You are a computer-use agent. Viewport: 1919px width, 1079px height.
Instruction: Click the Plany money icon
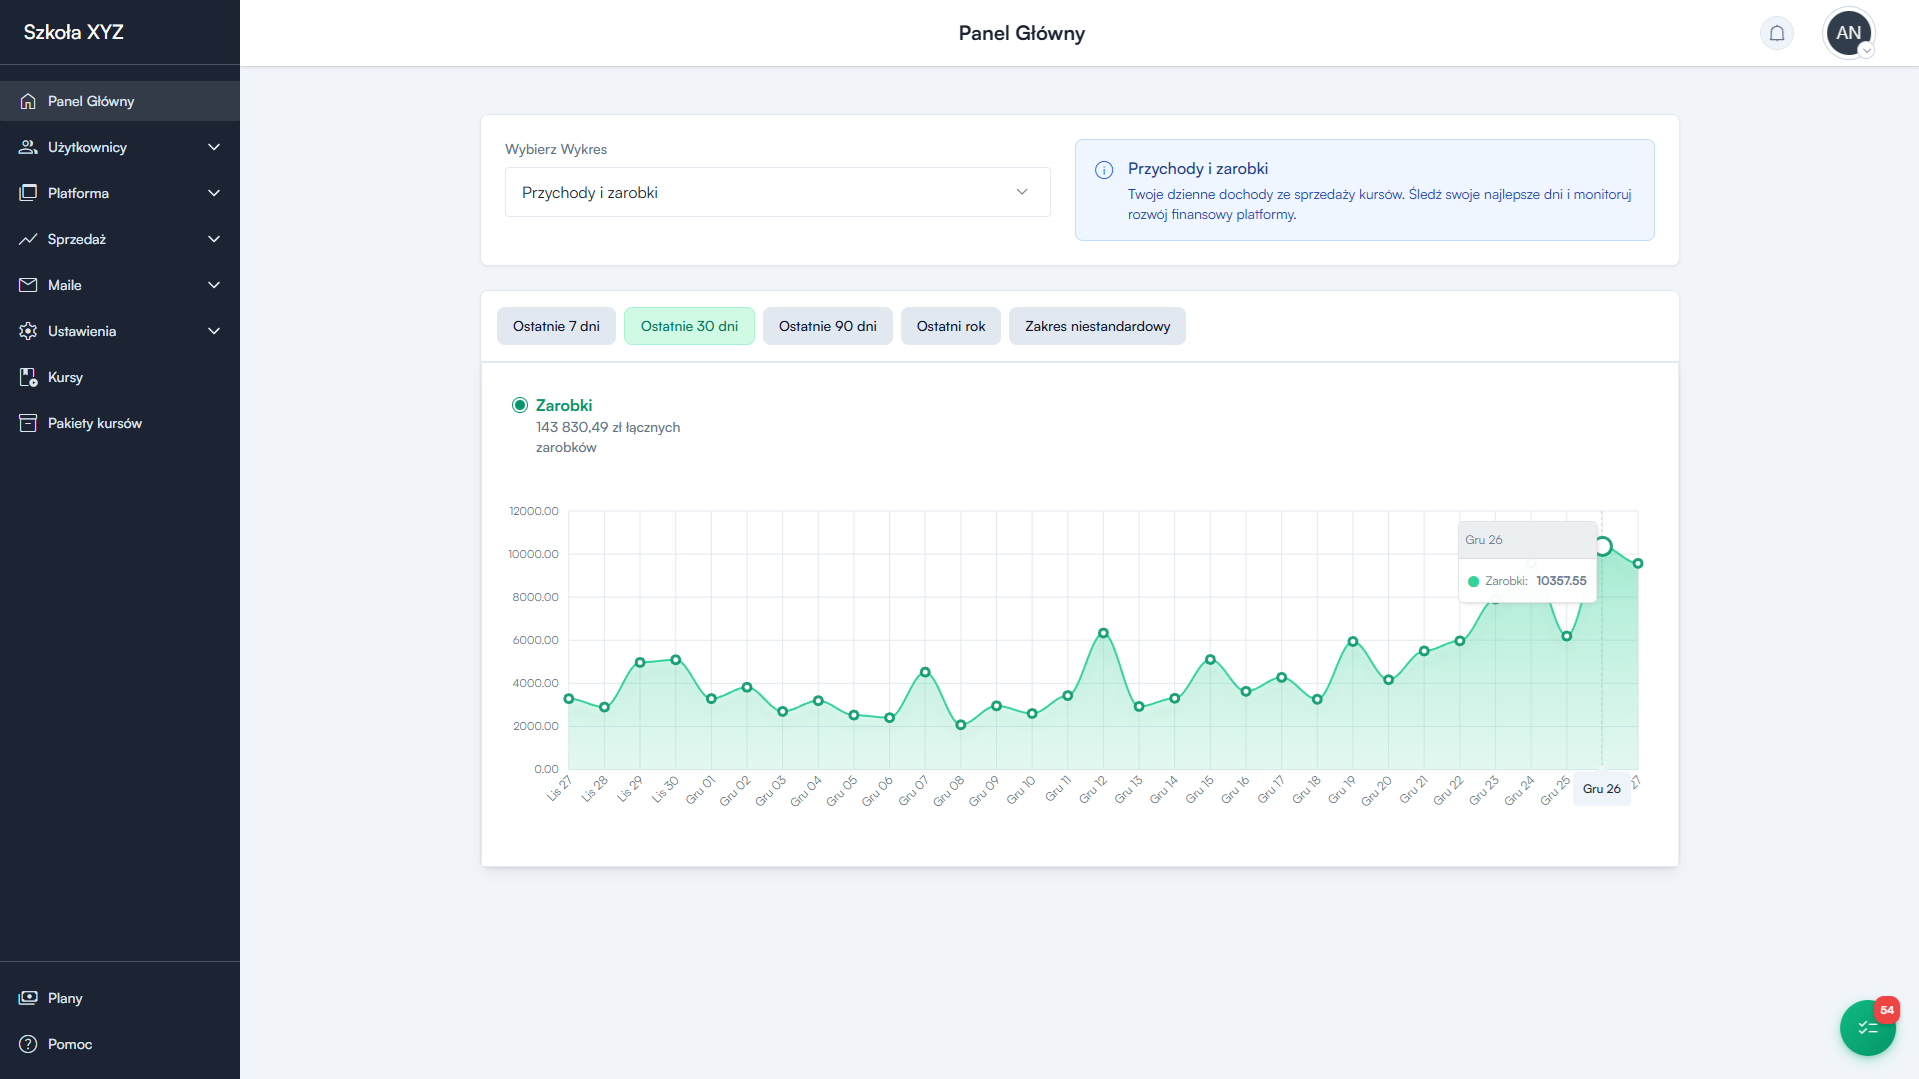28,998
